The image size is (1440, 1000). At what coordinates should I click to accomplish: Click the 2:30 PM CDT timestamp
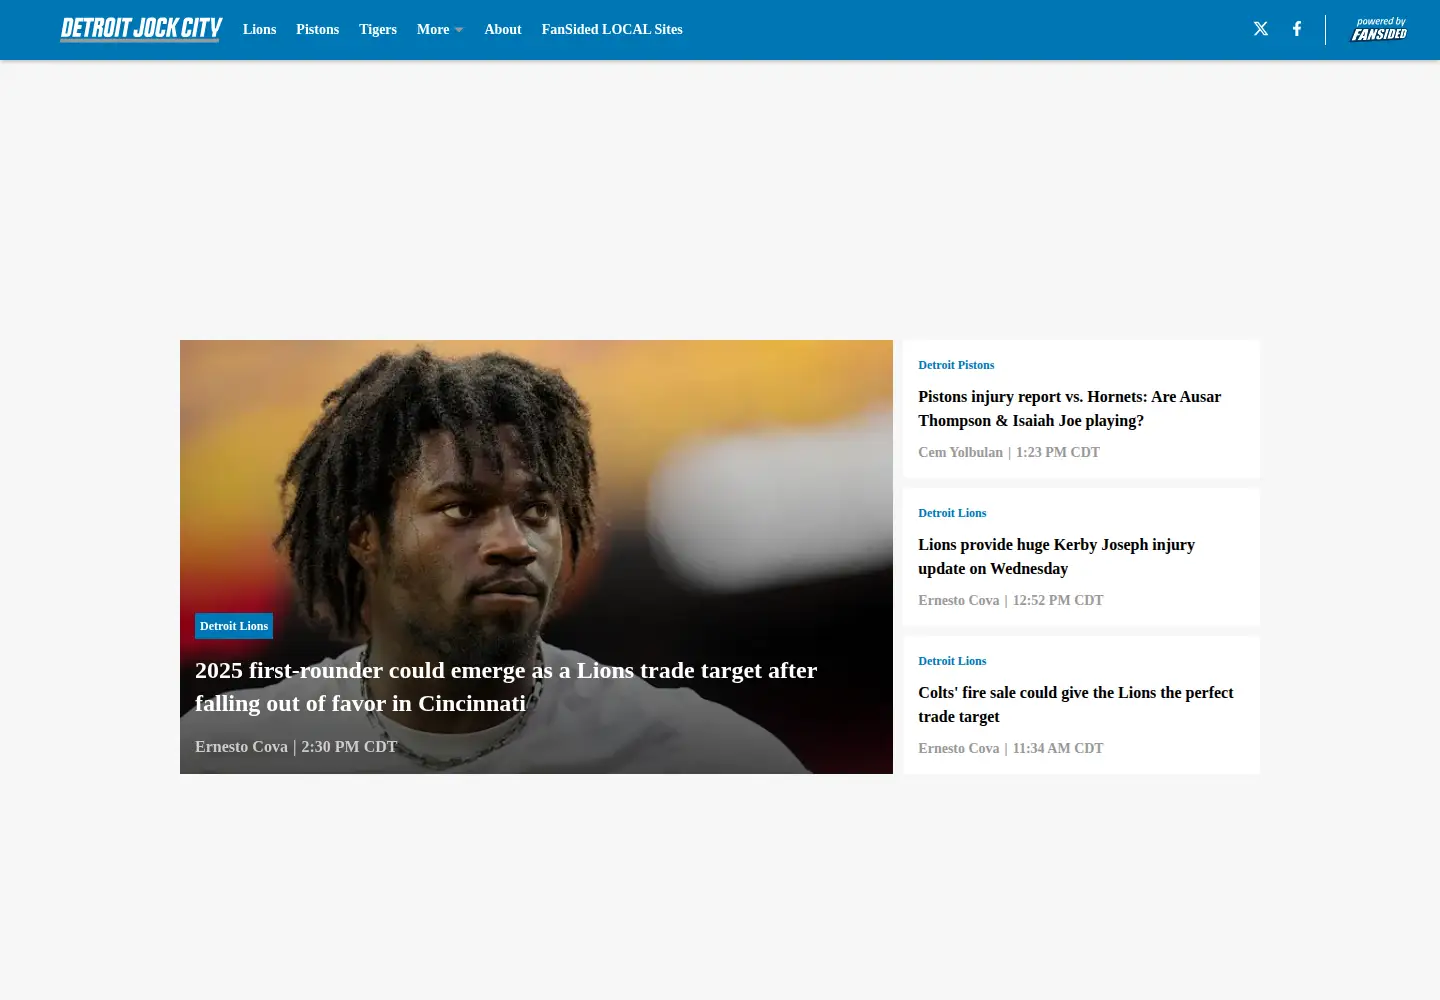pos(349,747)
